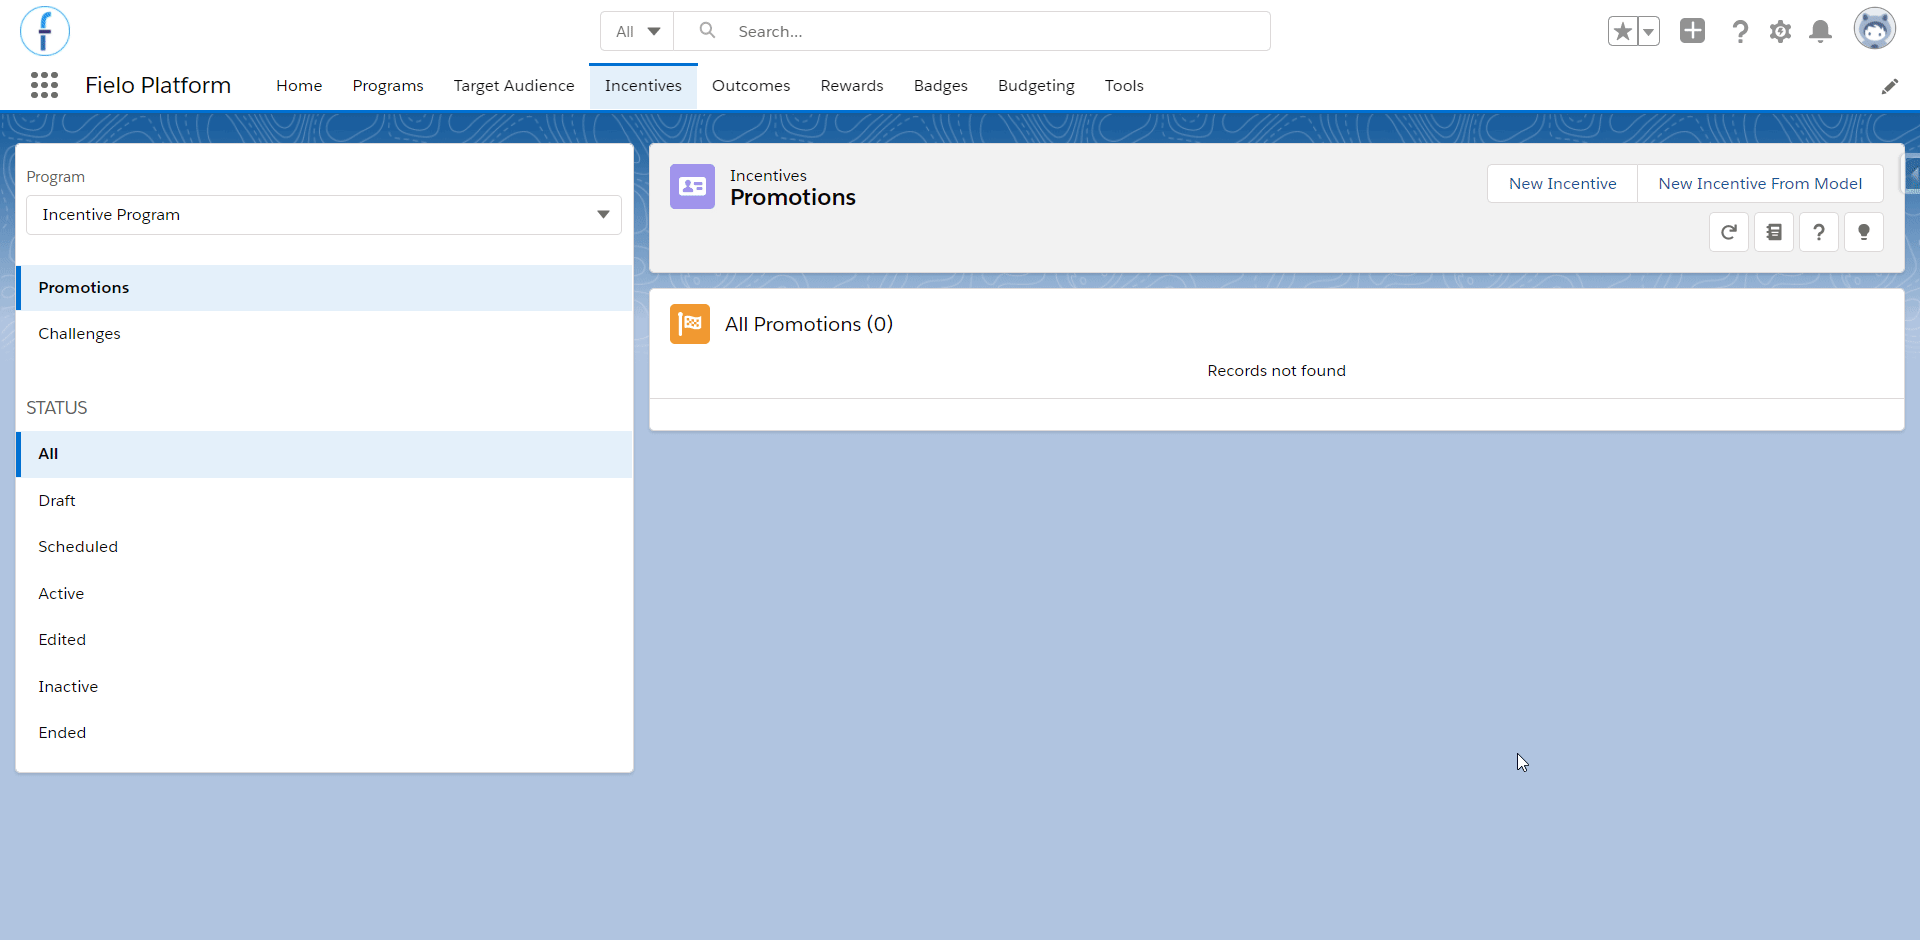Screen dimensions: 1920x940
Task: Select the Incentives tab
Action: click(x=643, y=86)
